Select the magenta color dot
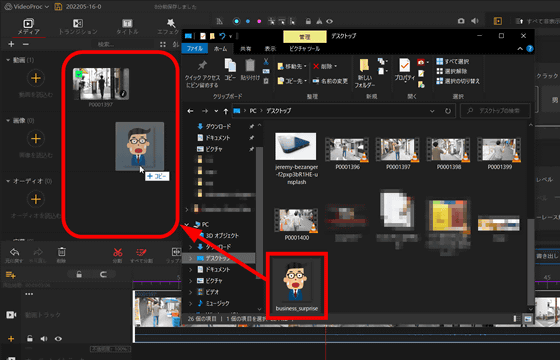 tap(259, 21)
